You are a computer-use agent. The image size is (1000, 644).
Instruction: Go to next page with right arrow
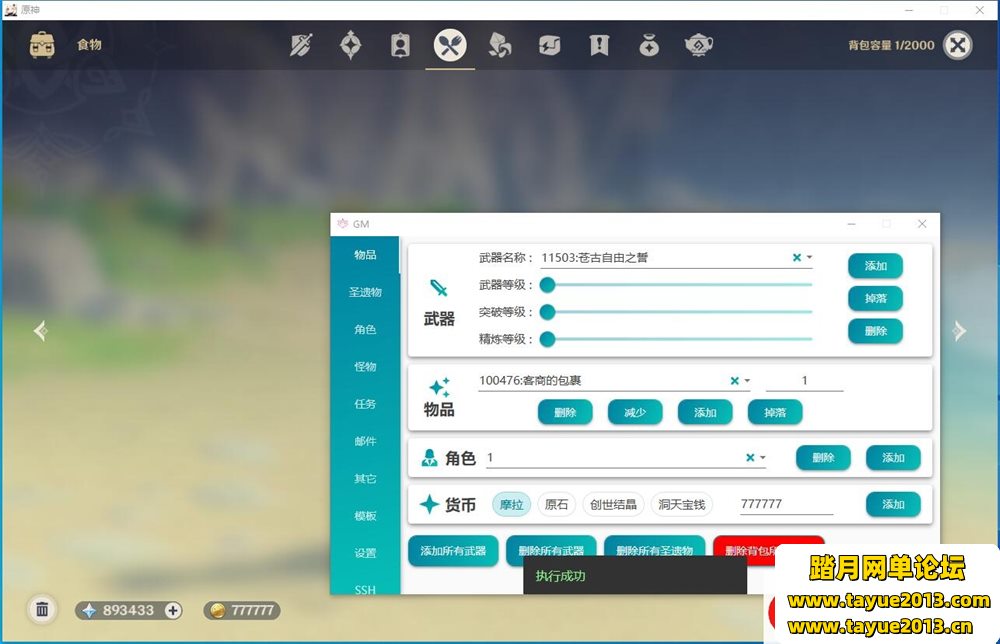click(959, 331)
